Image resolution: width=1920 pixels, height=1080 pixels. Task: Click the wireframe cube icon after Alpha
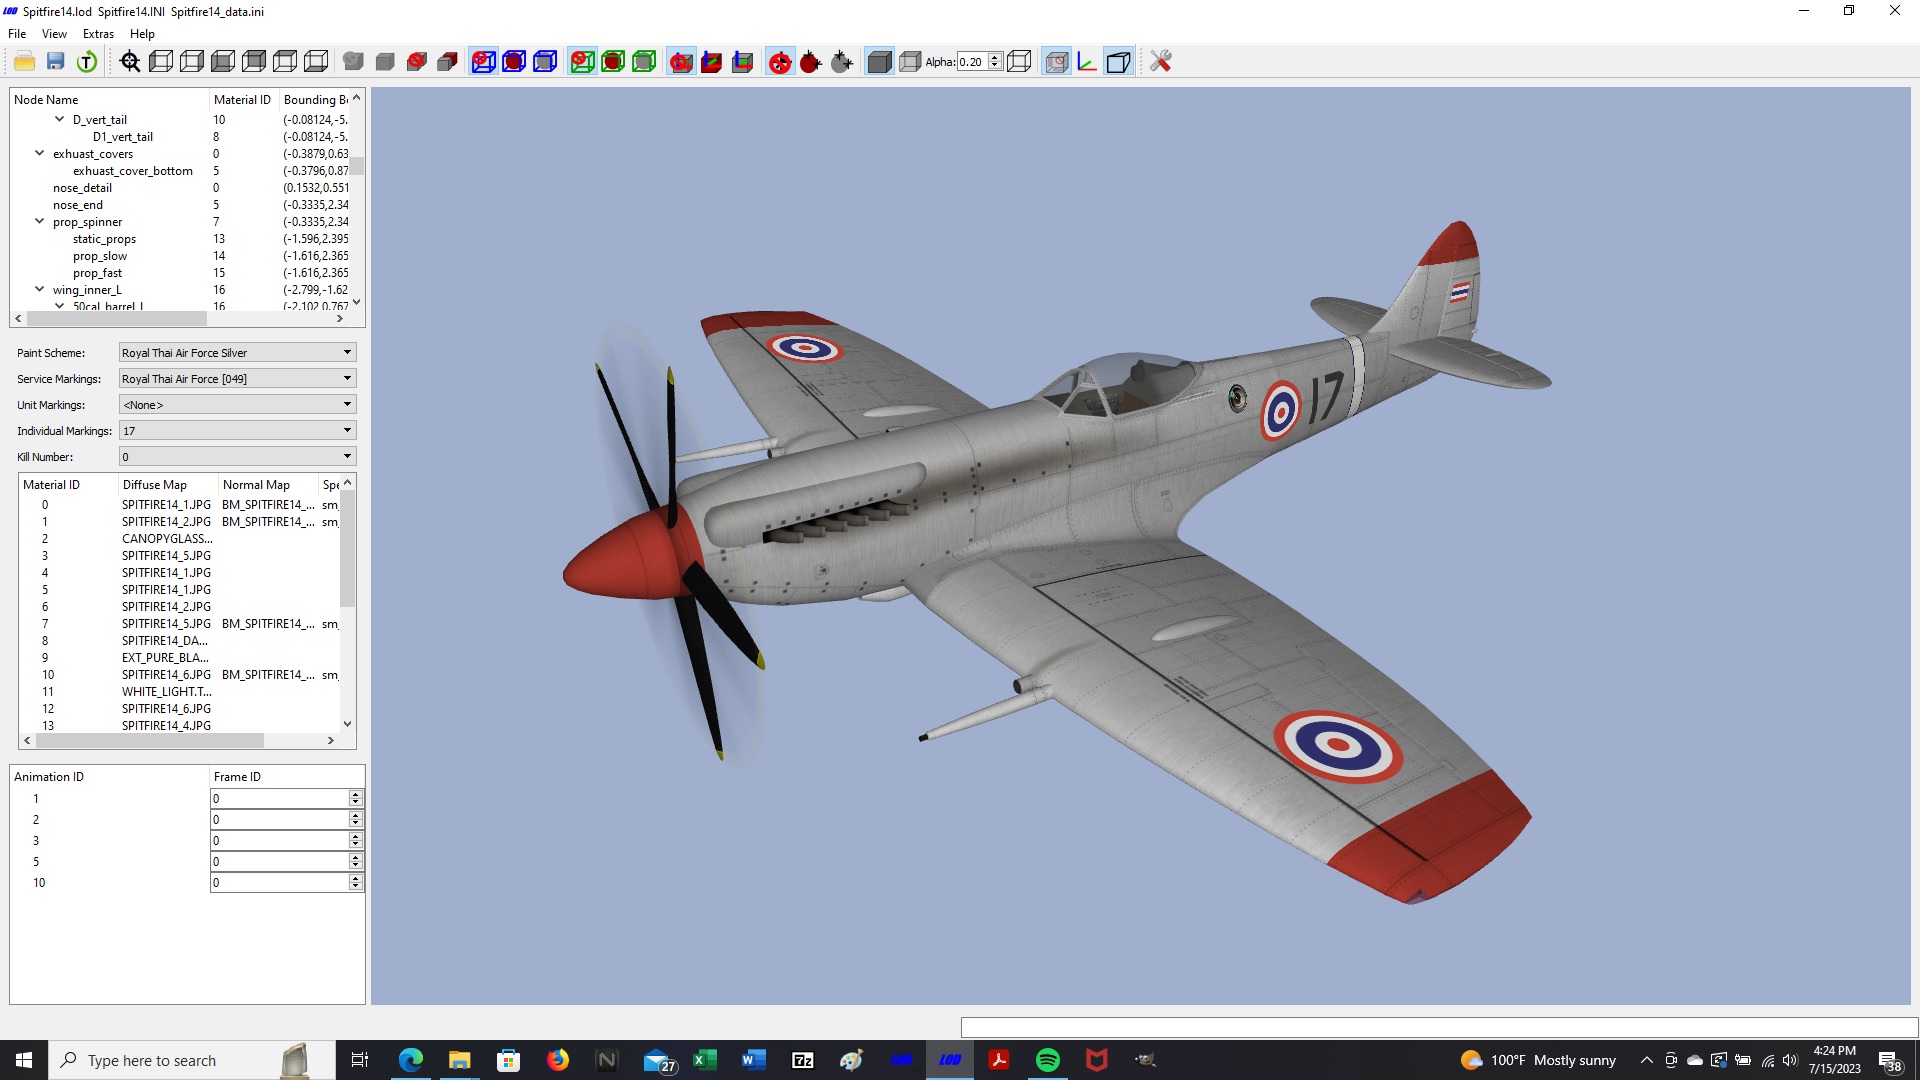click(x=1019, y=62)
